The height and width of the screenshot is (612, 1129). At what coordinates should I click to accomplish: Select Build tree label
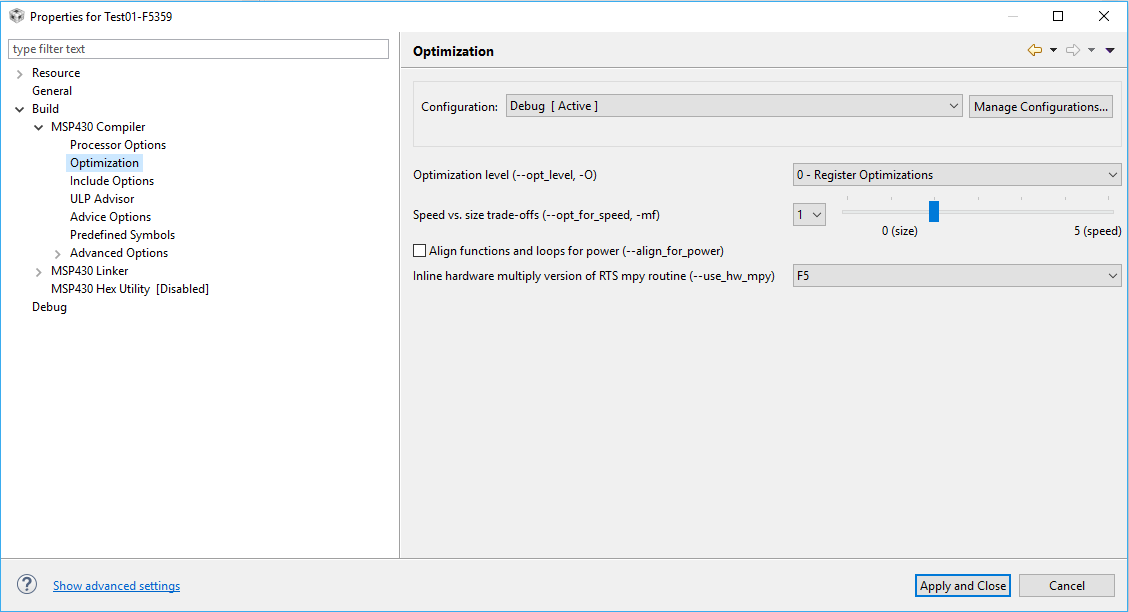(x=45, y=109)
